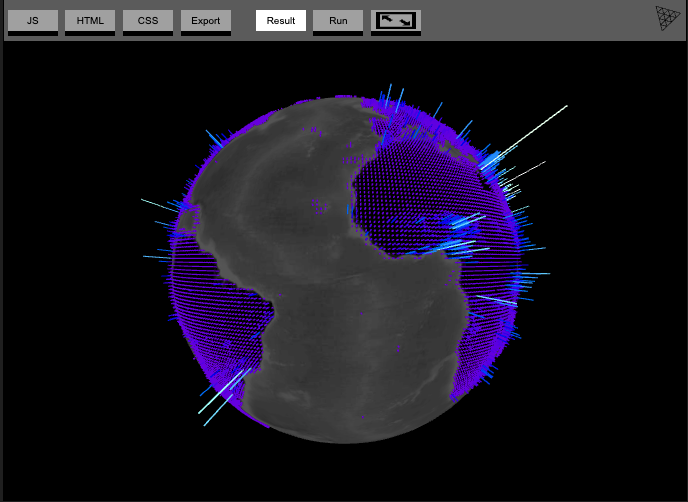
Task: Click the triangular mesh logo icon
Action: 668,18
